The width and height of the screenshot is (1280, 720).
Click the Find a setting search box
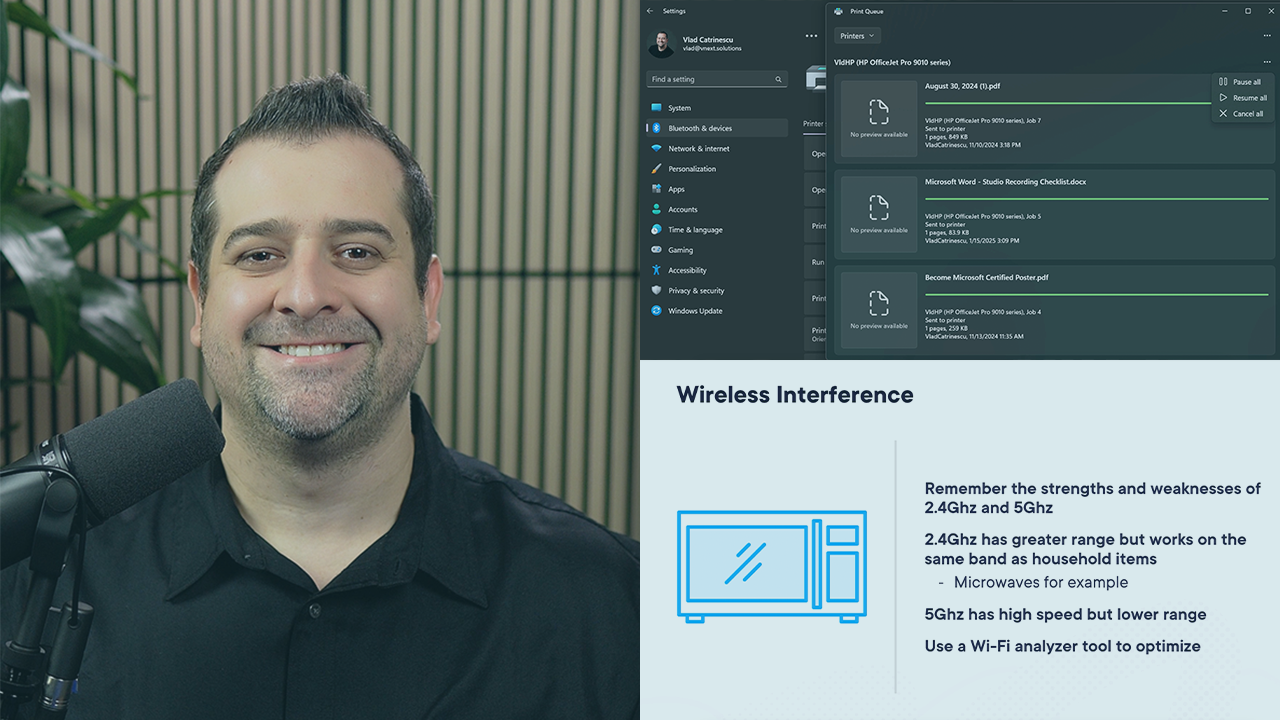[708, 79]
